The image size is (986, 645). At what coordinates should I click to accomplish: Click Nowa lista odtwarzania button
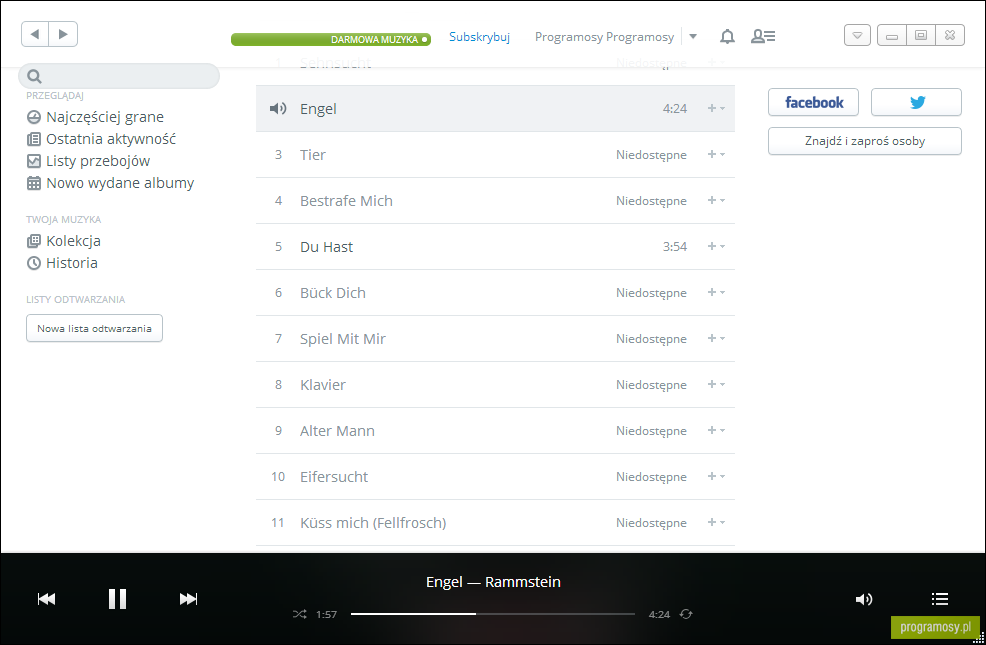point(94,328)
